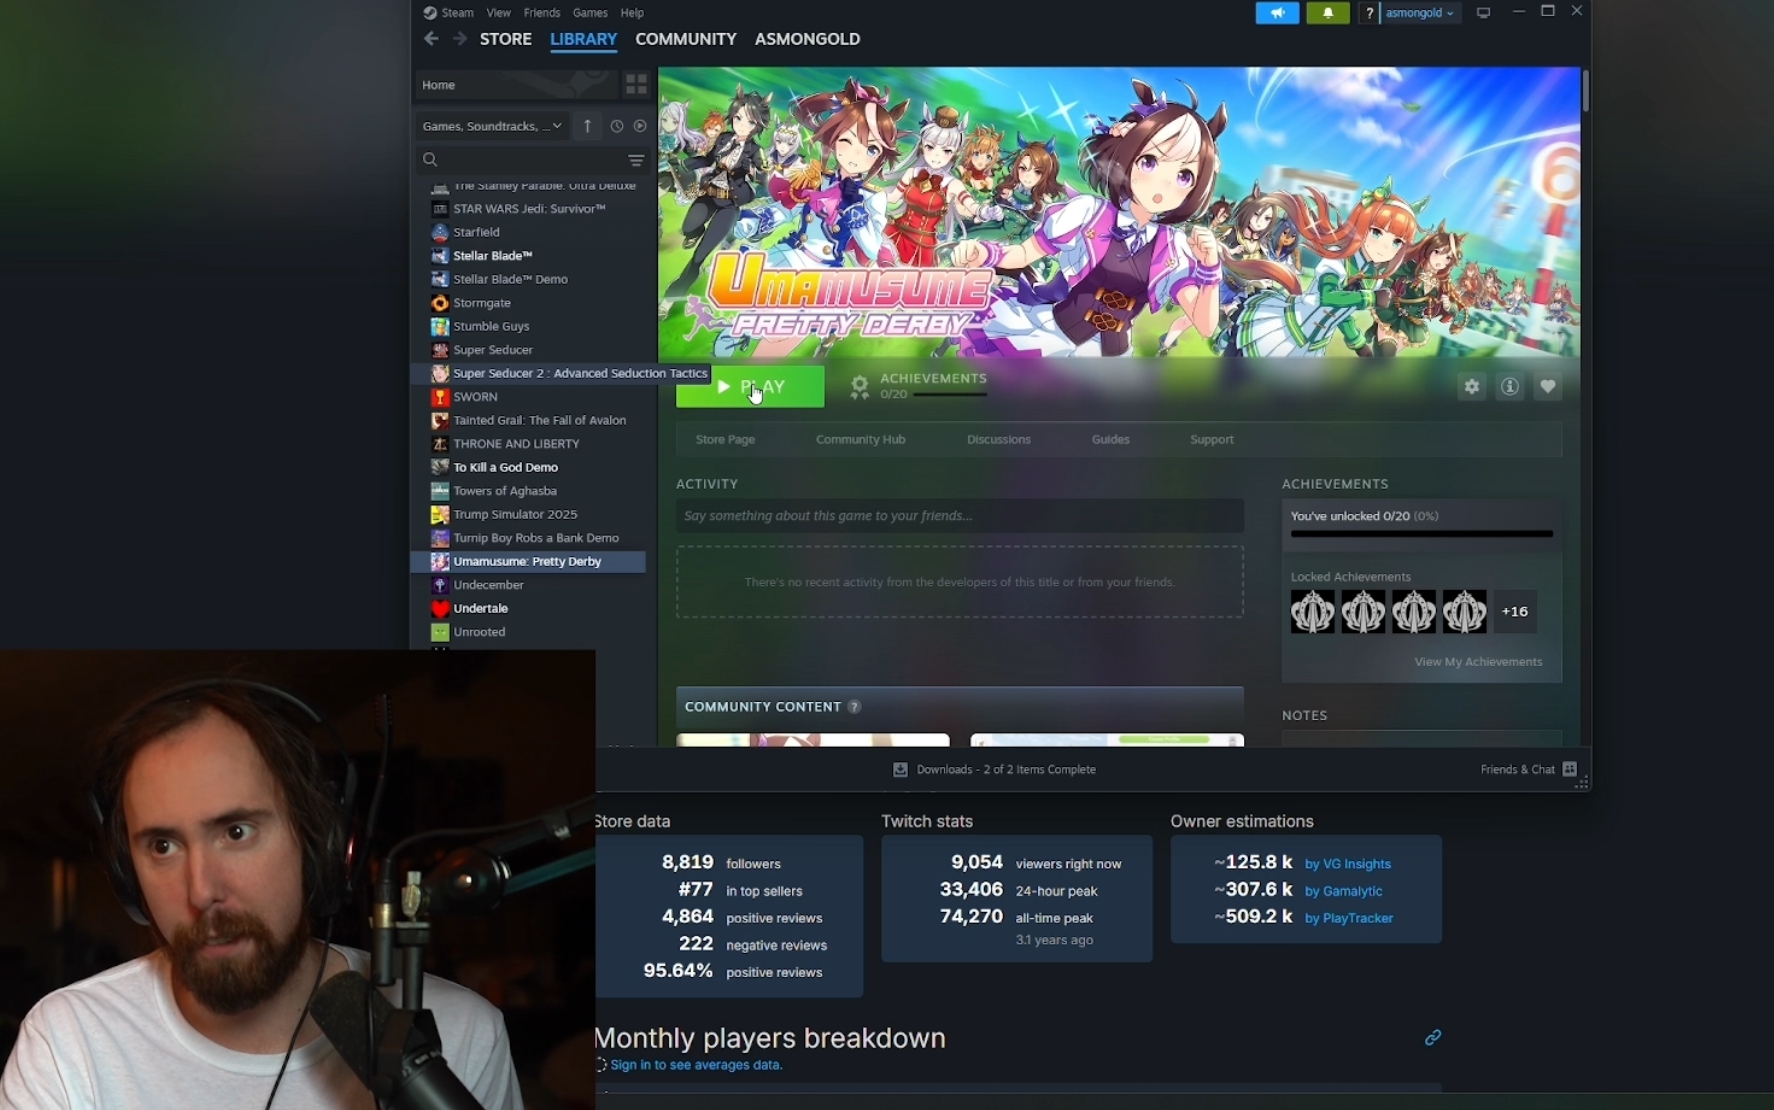Open advanced filters icon beside search
This screenshot has width=1774, height=1110.
coord(636,160)
